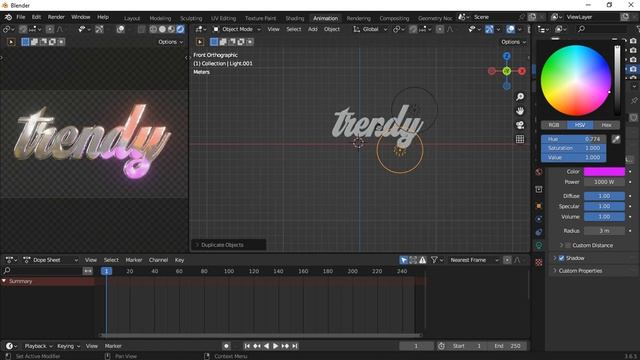Screen dimensions: 640x360
Task: Click the blue Z axis gizmo
Action: (x=507, y=56)
